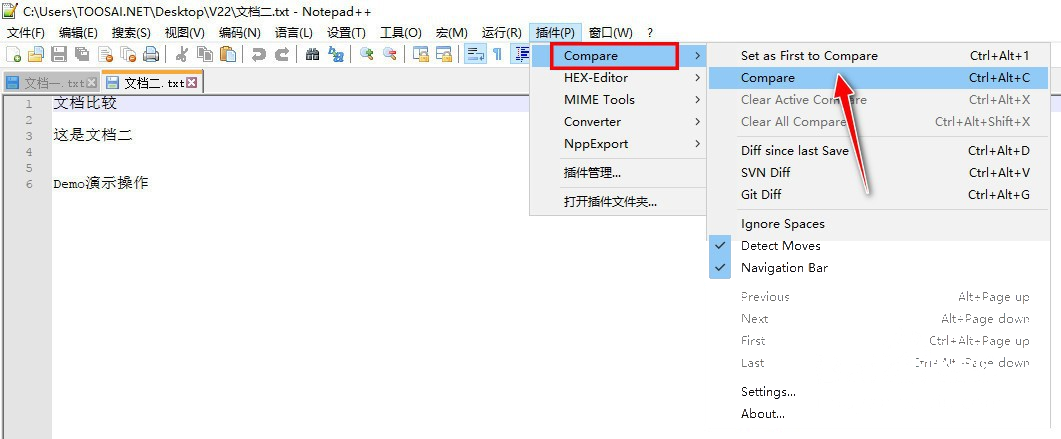Click the text 这是文档二
Image resolution: width=1061 pixels, height=439 pixels.
point(93,135)
